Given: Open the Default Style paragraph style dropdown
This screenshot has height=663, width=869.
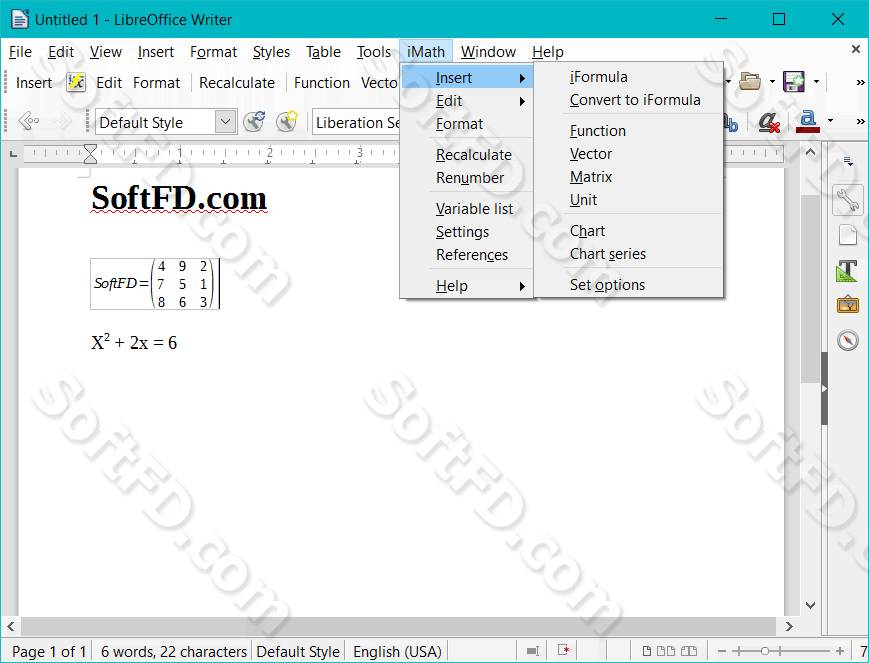Looking at the screenshot, I should pyautogui.click(x=225, y=122).
